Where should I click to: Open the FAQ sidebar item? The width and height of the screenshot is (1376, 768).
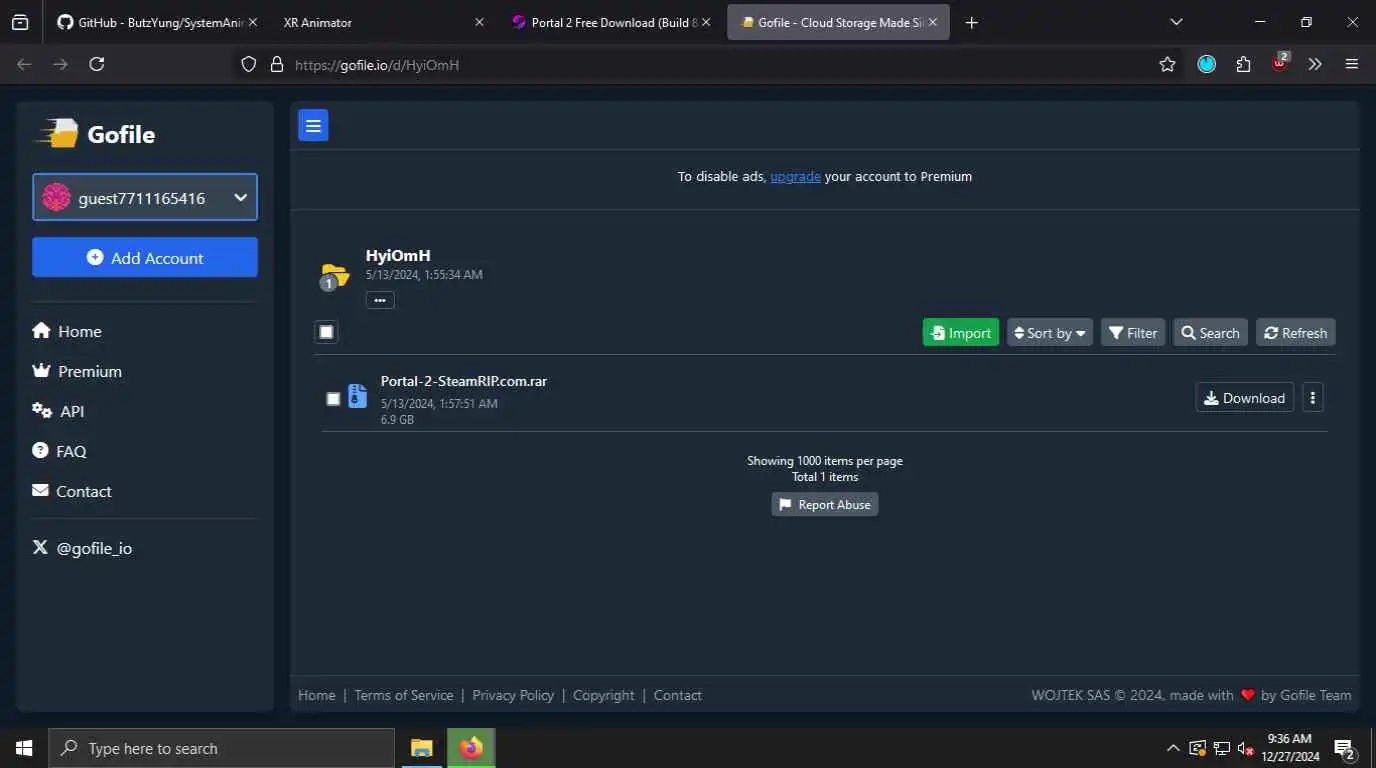tap(59, 451)
